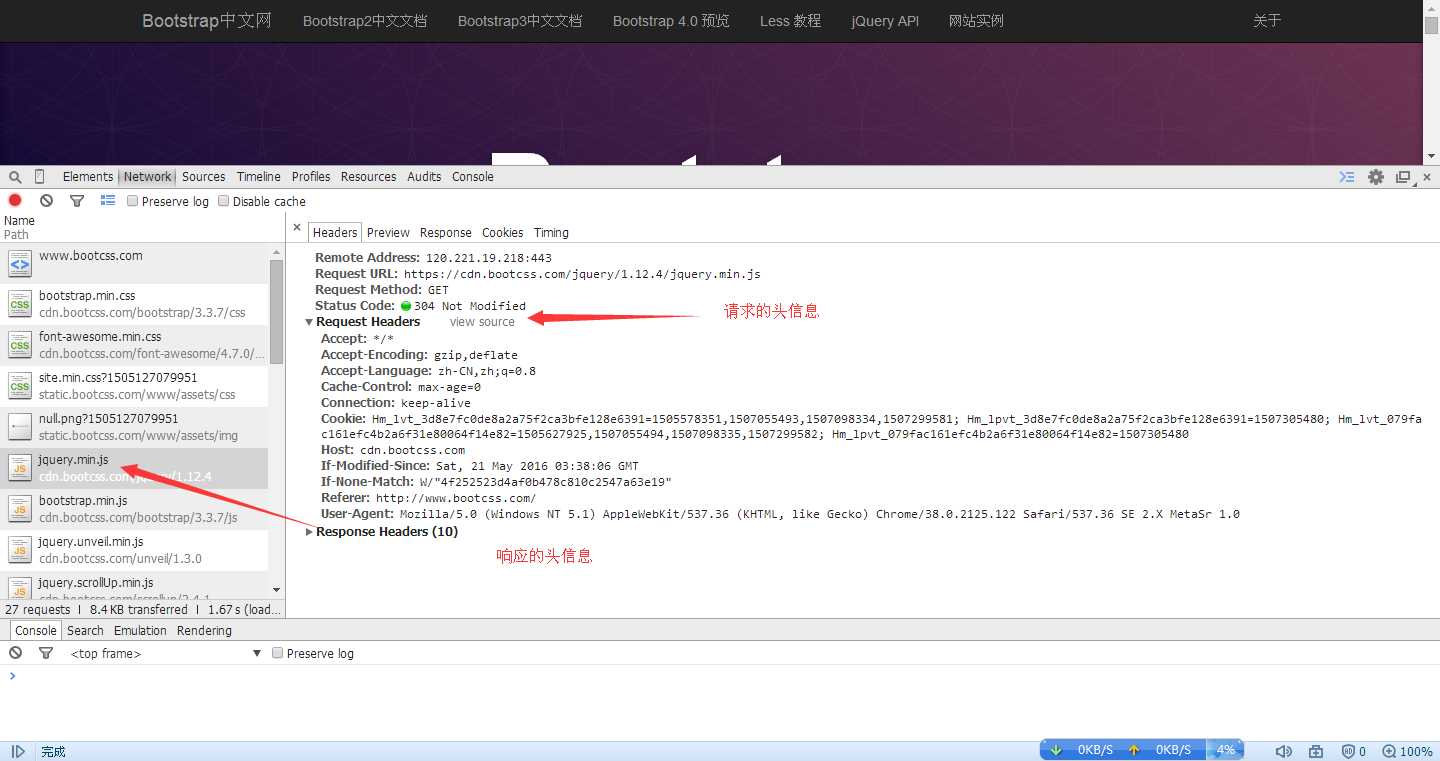Screen dimensions: 1440x761
Task: Open the Resources panel
Action: [369, 177]
